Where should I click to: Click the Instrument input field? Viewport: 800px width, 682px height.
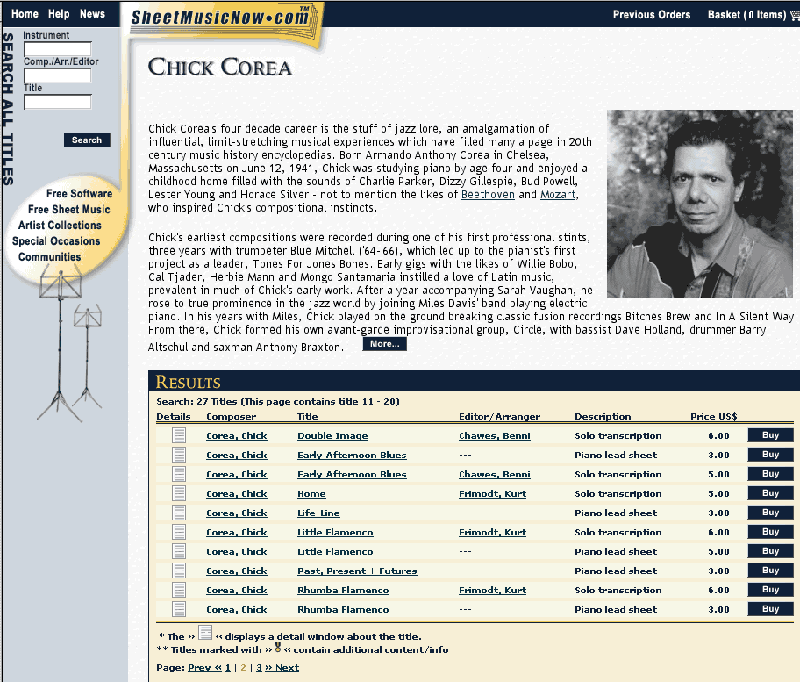pos(58,49)
